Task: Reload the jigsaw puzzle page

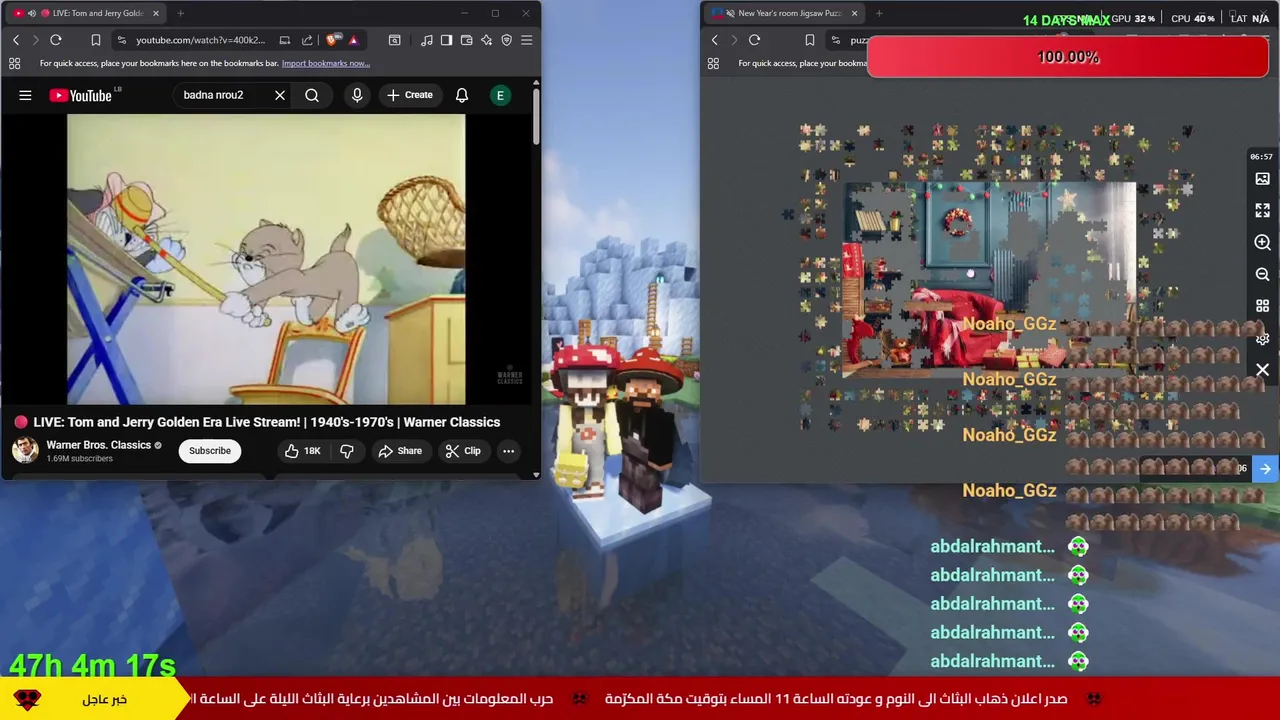Action: 754,40
